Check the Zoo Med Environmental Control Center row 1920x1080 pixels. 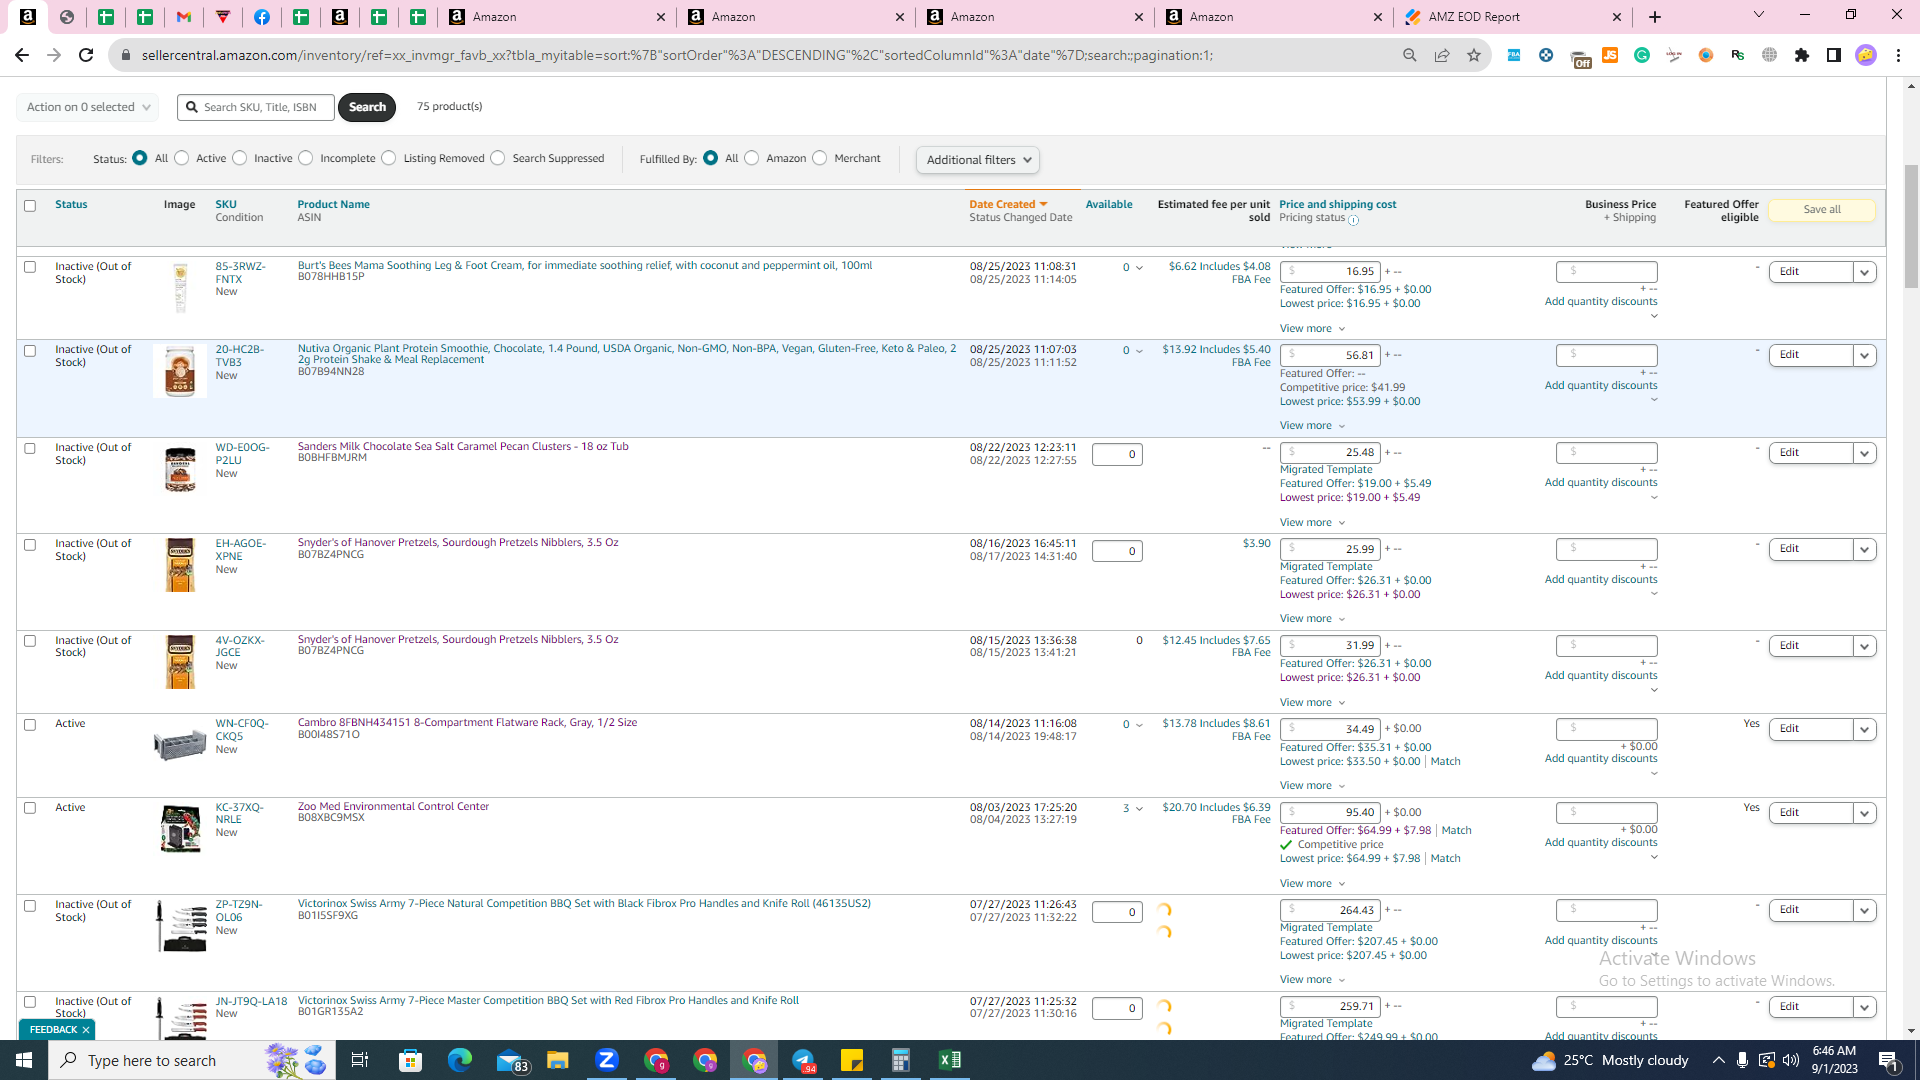point(30,808)
